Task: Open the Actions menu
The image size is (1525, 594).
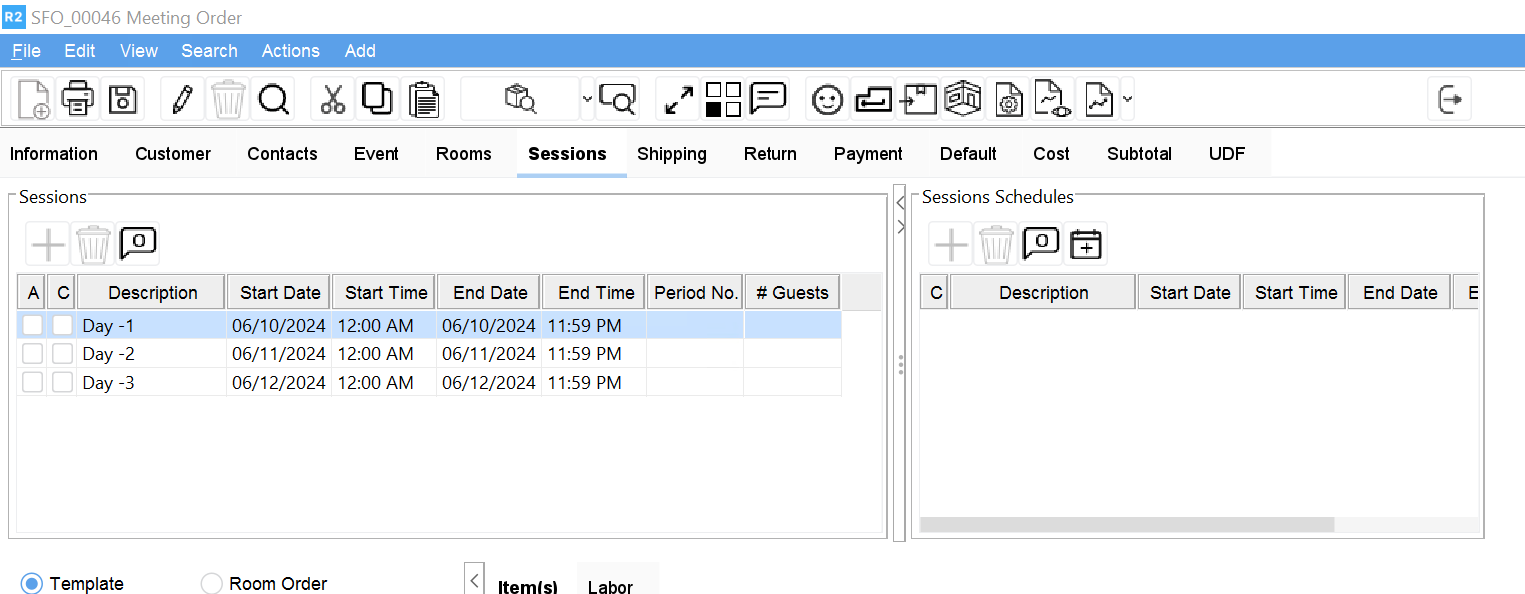Action: coord(290,51)
